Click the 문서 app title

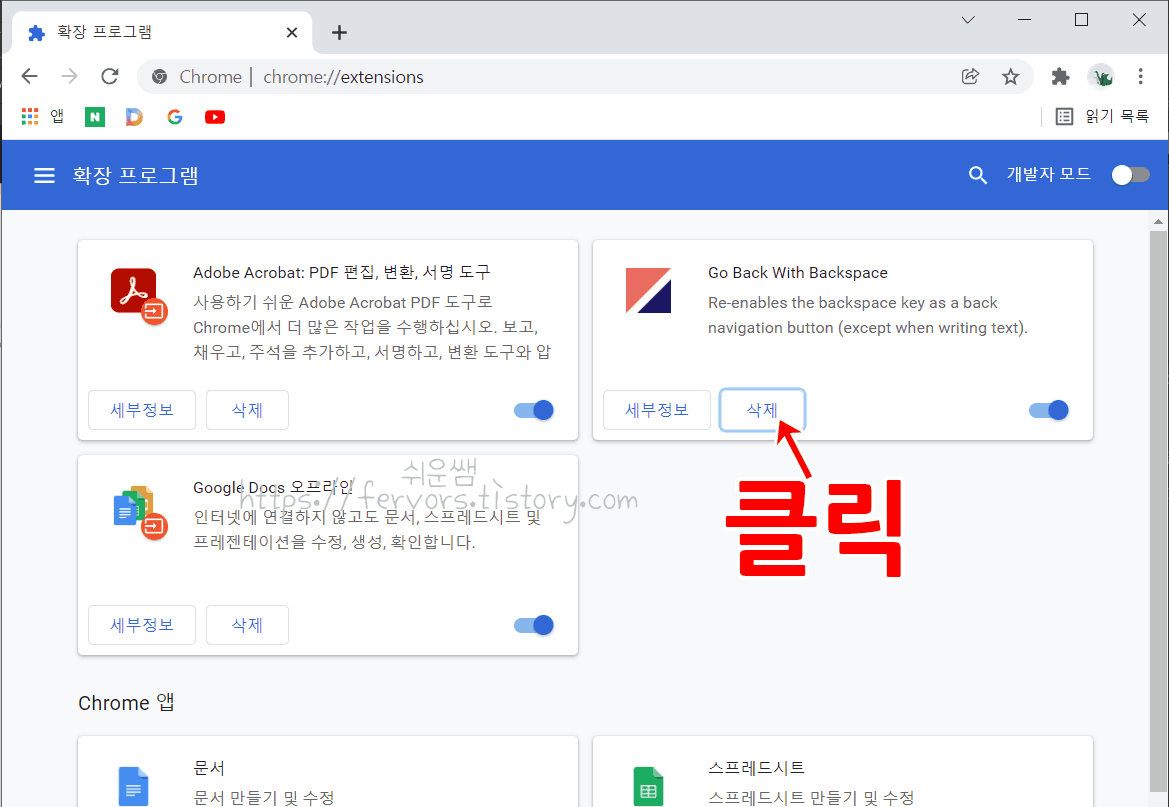209,767
